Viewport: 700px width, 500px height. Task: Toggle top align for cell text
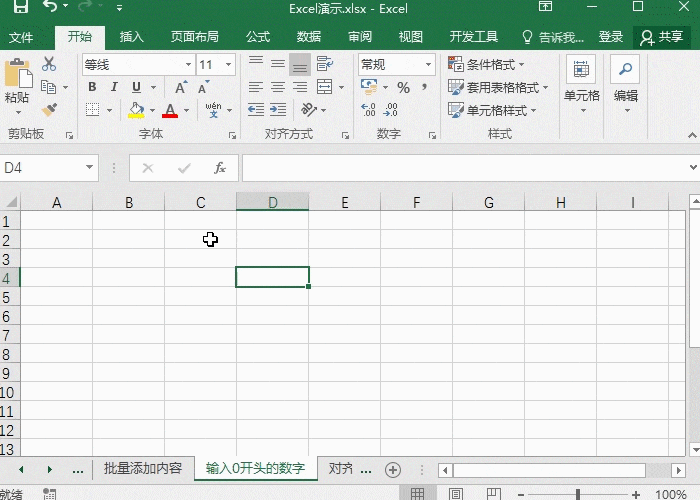[256, 64]
